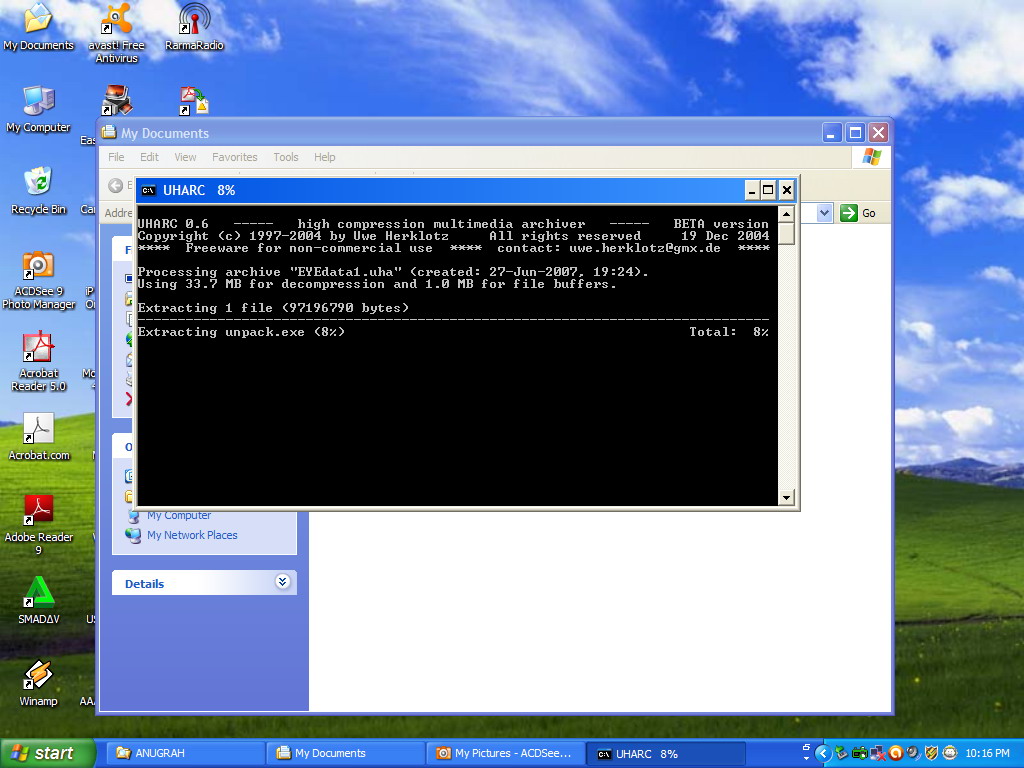Select the PDF converter shortcut on desktop

pyautogui.click(x=194, y=100)
